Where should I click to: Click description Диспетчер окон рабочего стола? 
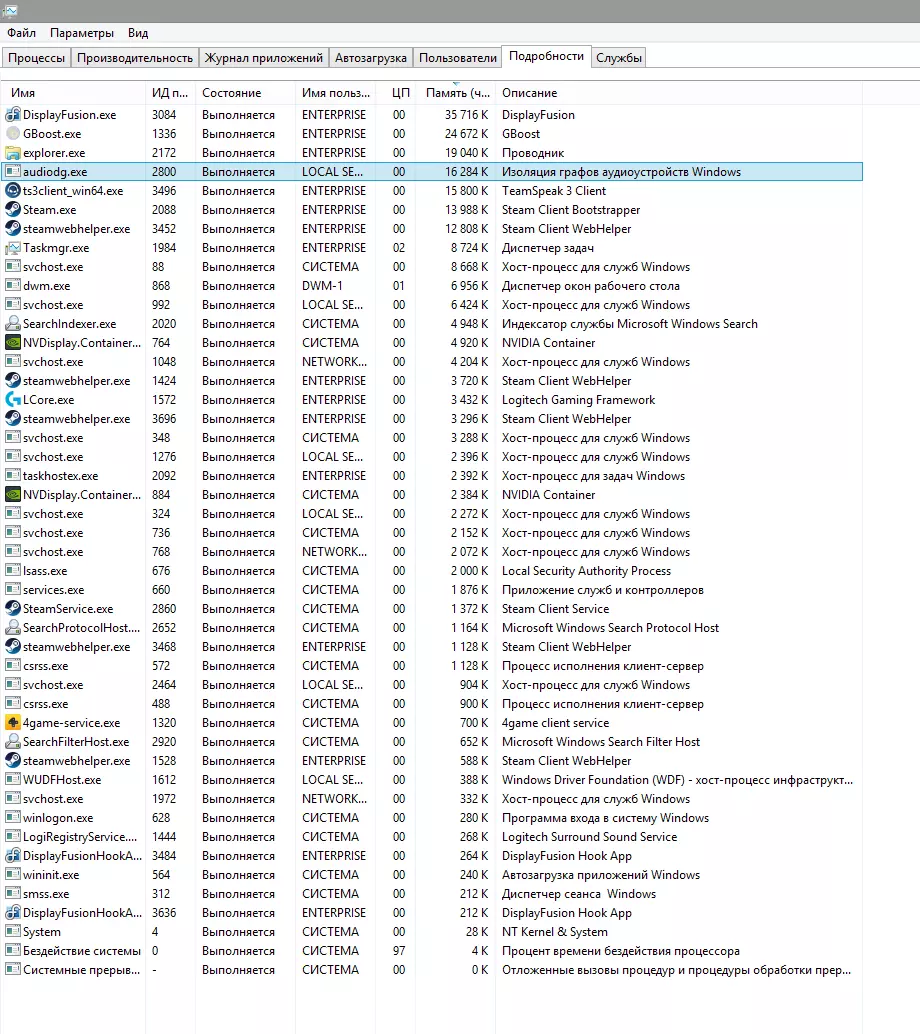click(590, 286)
